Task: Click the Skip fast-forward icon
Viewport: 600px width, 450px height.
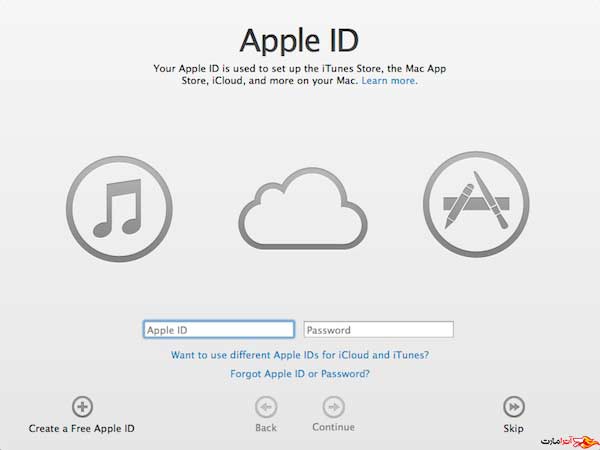Action: point(514,407)
